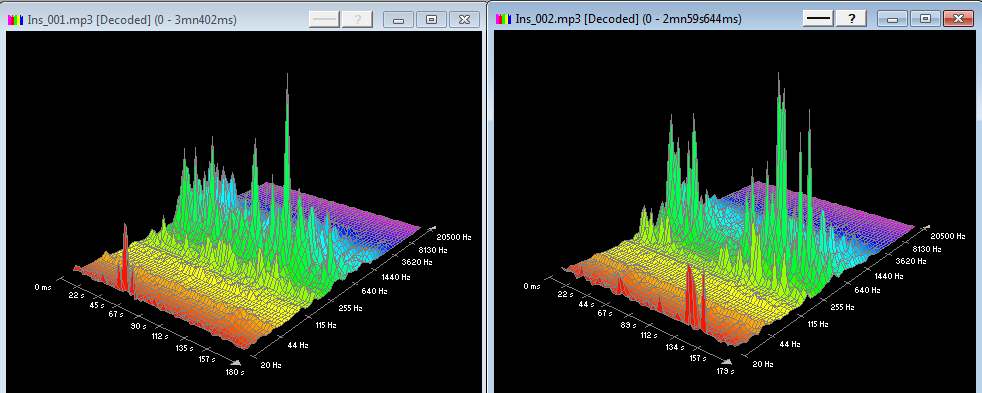Click the Ins_001.mp3 window app icon
This screenshot has width=982, height=393.
pyautogui.click(x=16, y=19)
